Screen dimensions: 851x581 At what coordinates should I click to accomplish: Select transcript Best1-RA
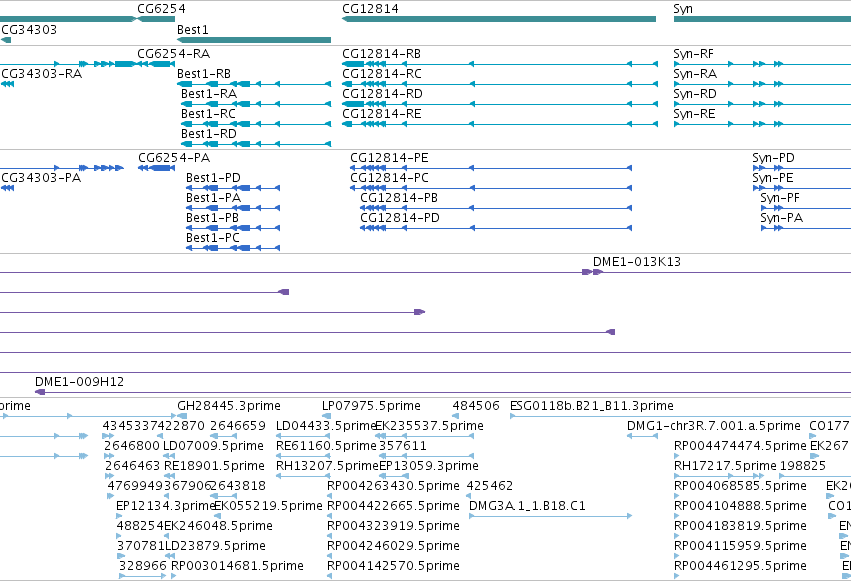click(x=209, y=94)
